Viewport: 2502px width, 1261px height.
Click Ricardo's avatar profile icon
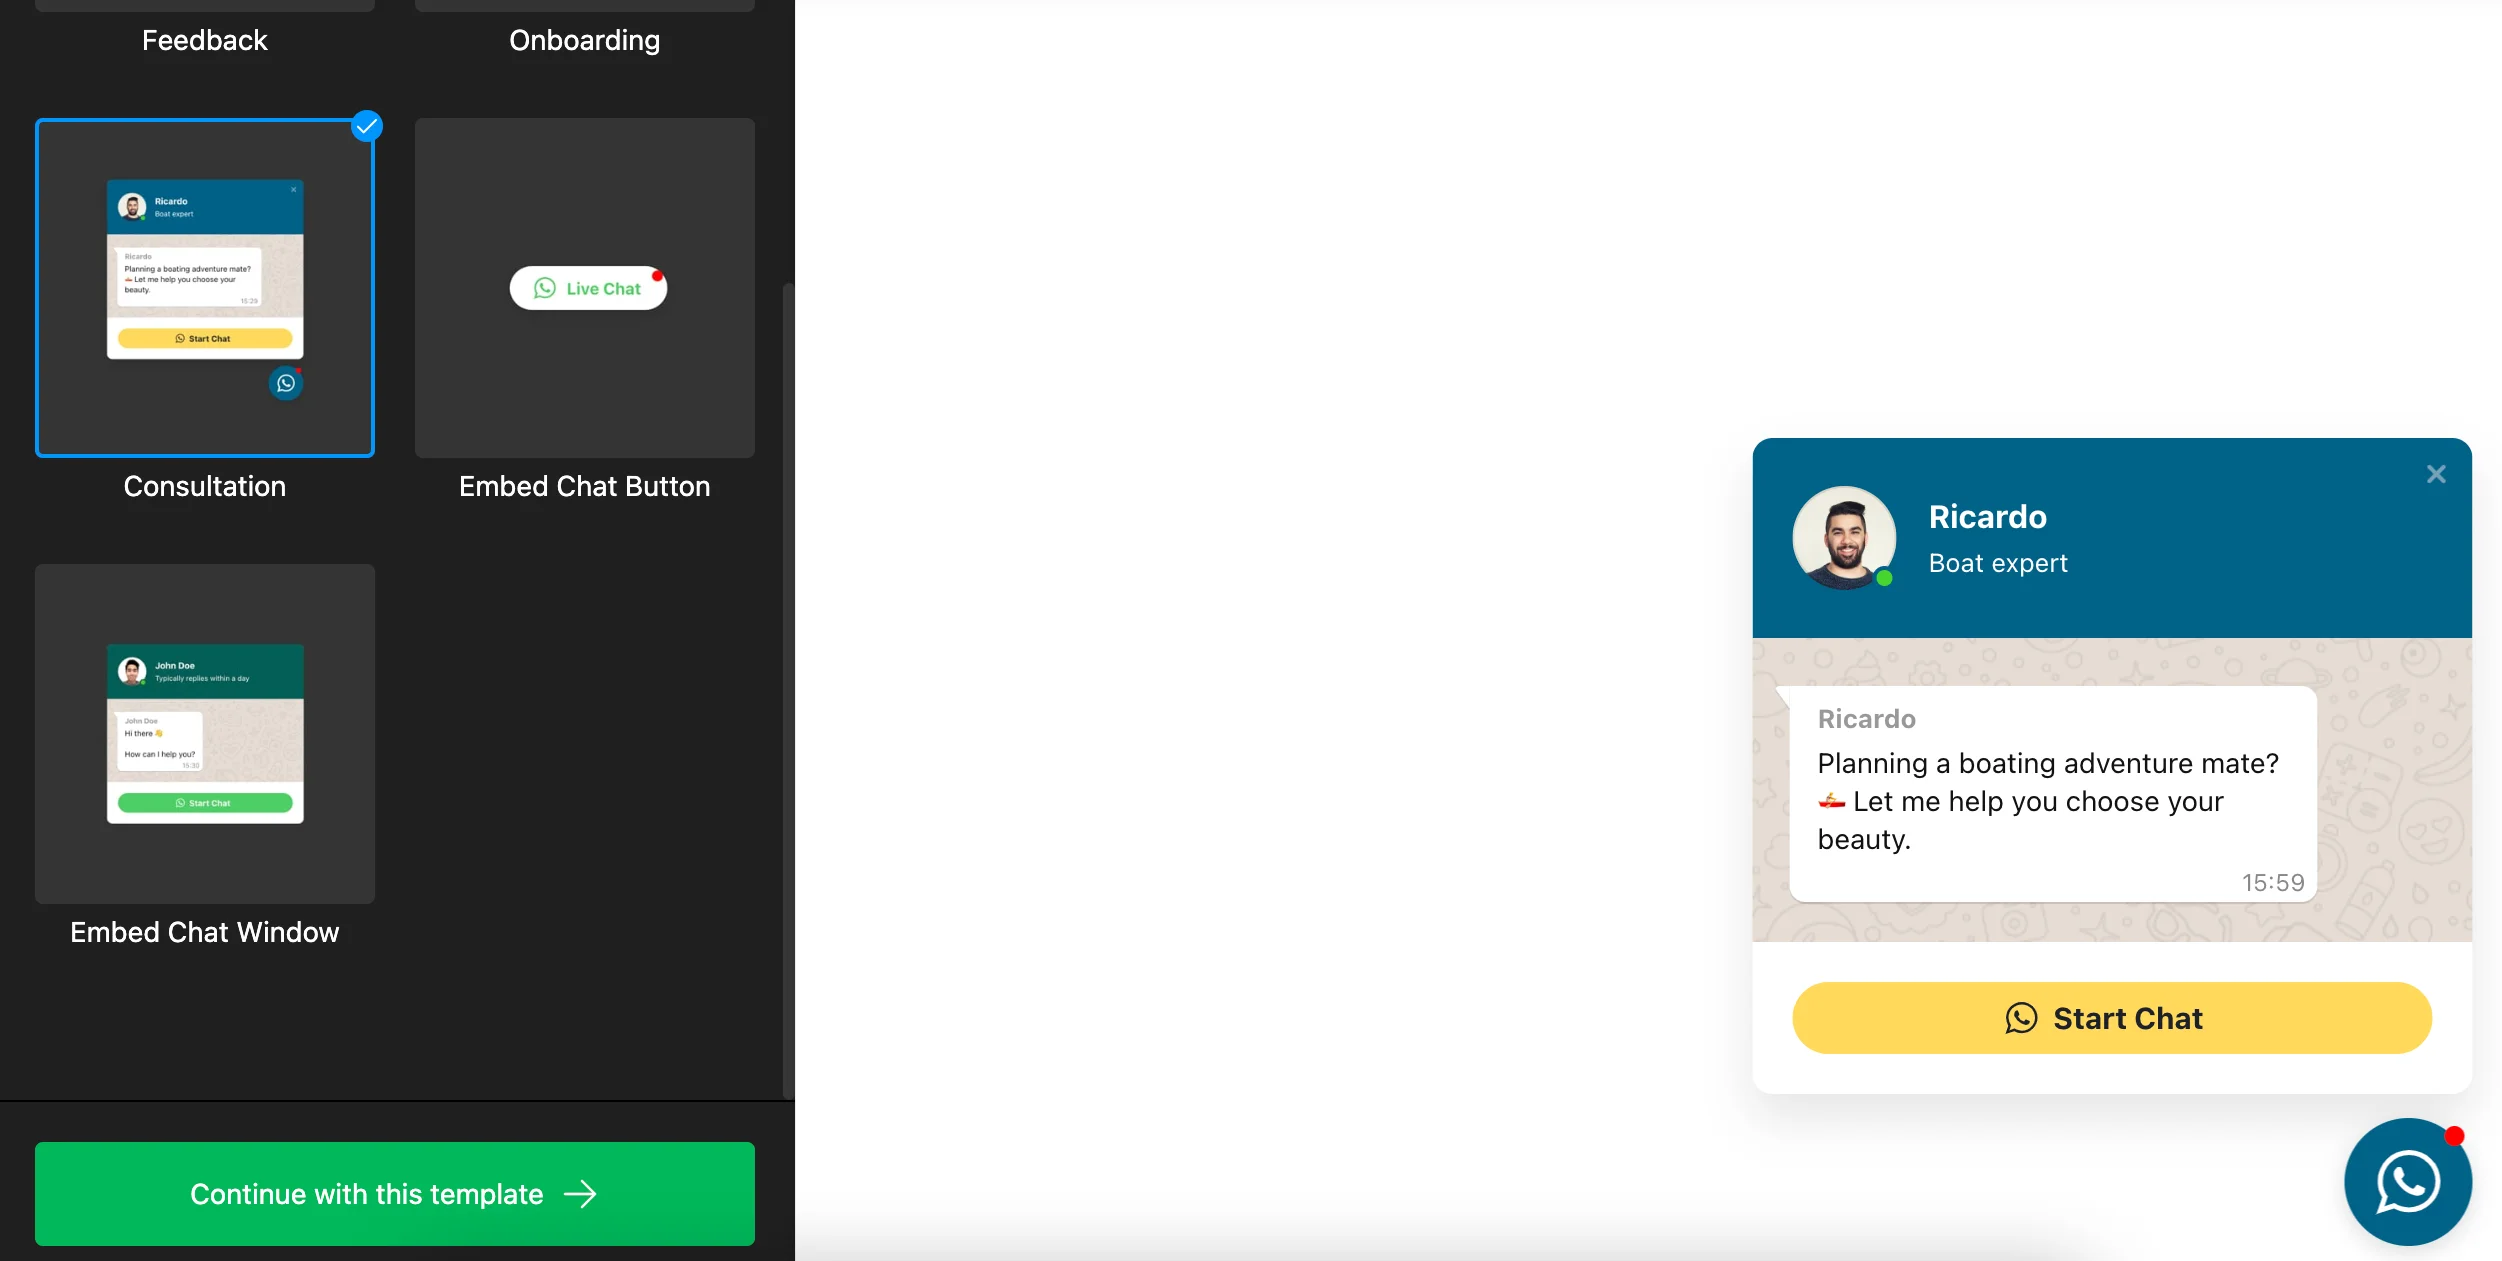pyautogui.click(x=1844, y=539)
